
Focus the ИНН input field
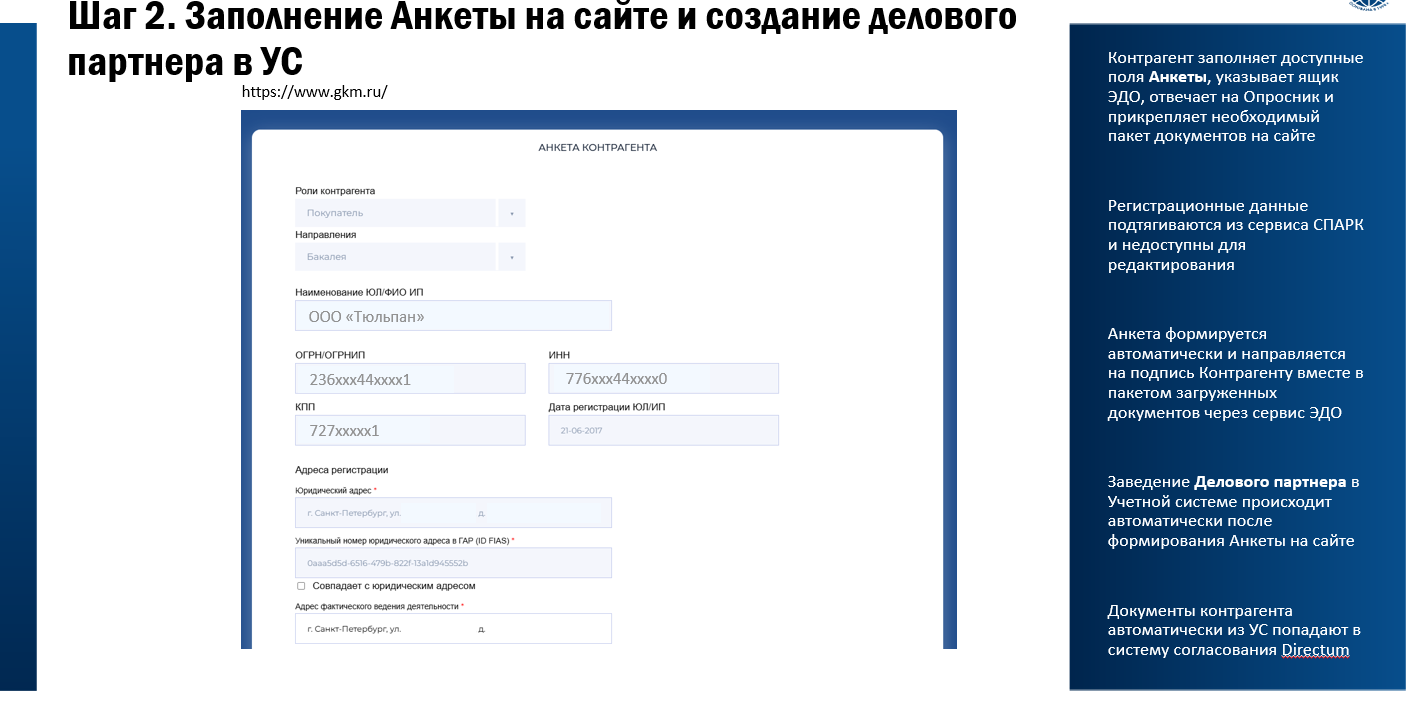(x=663, y=379)
